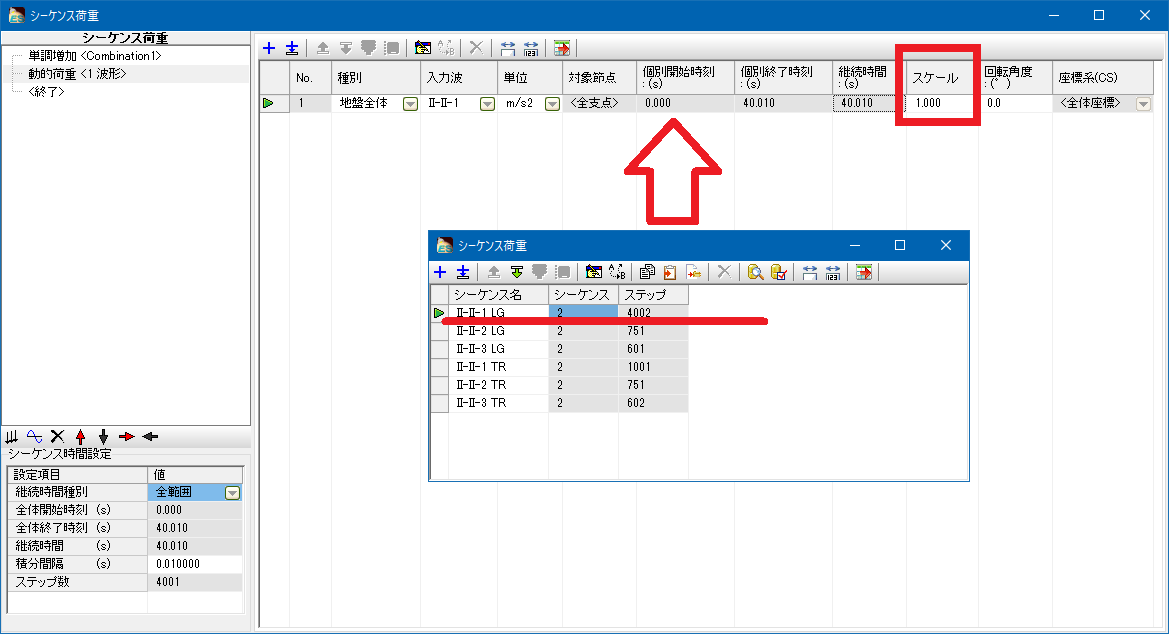
Task: Select tree item 単調増加 <Combination1>
Action: pos(95,56)
